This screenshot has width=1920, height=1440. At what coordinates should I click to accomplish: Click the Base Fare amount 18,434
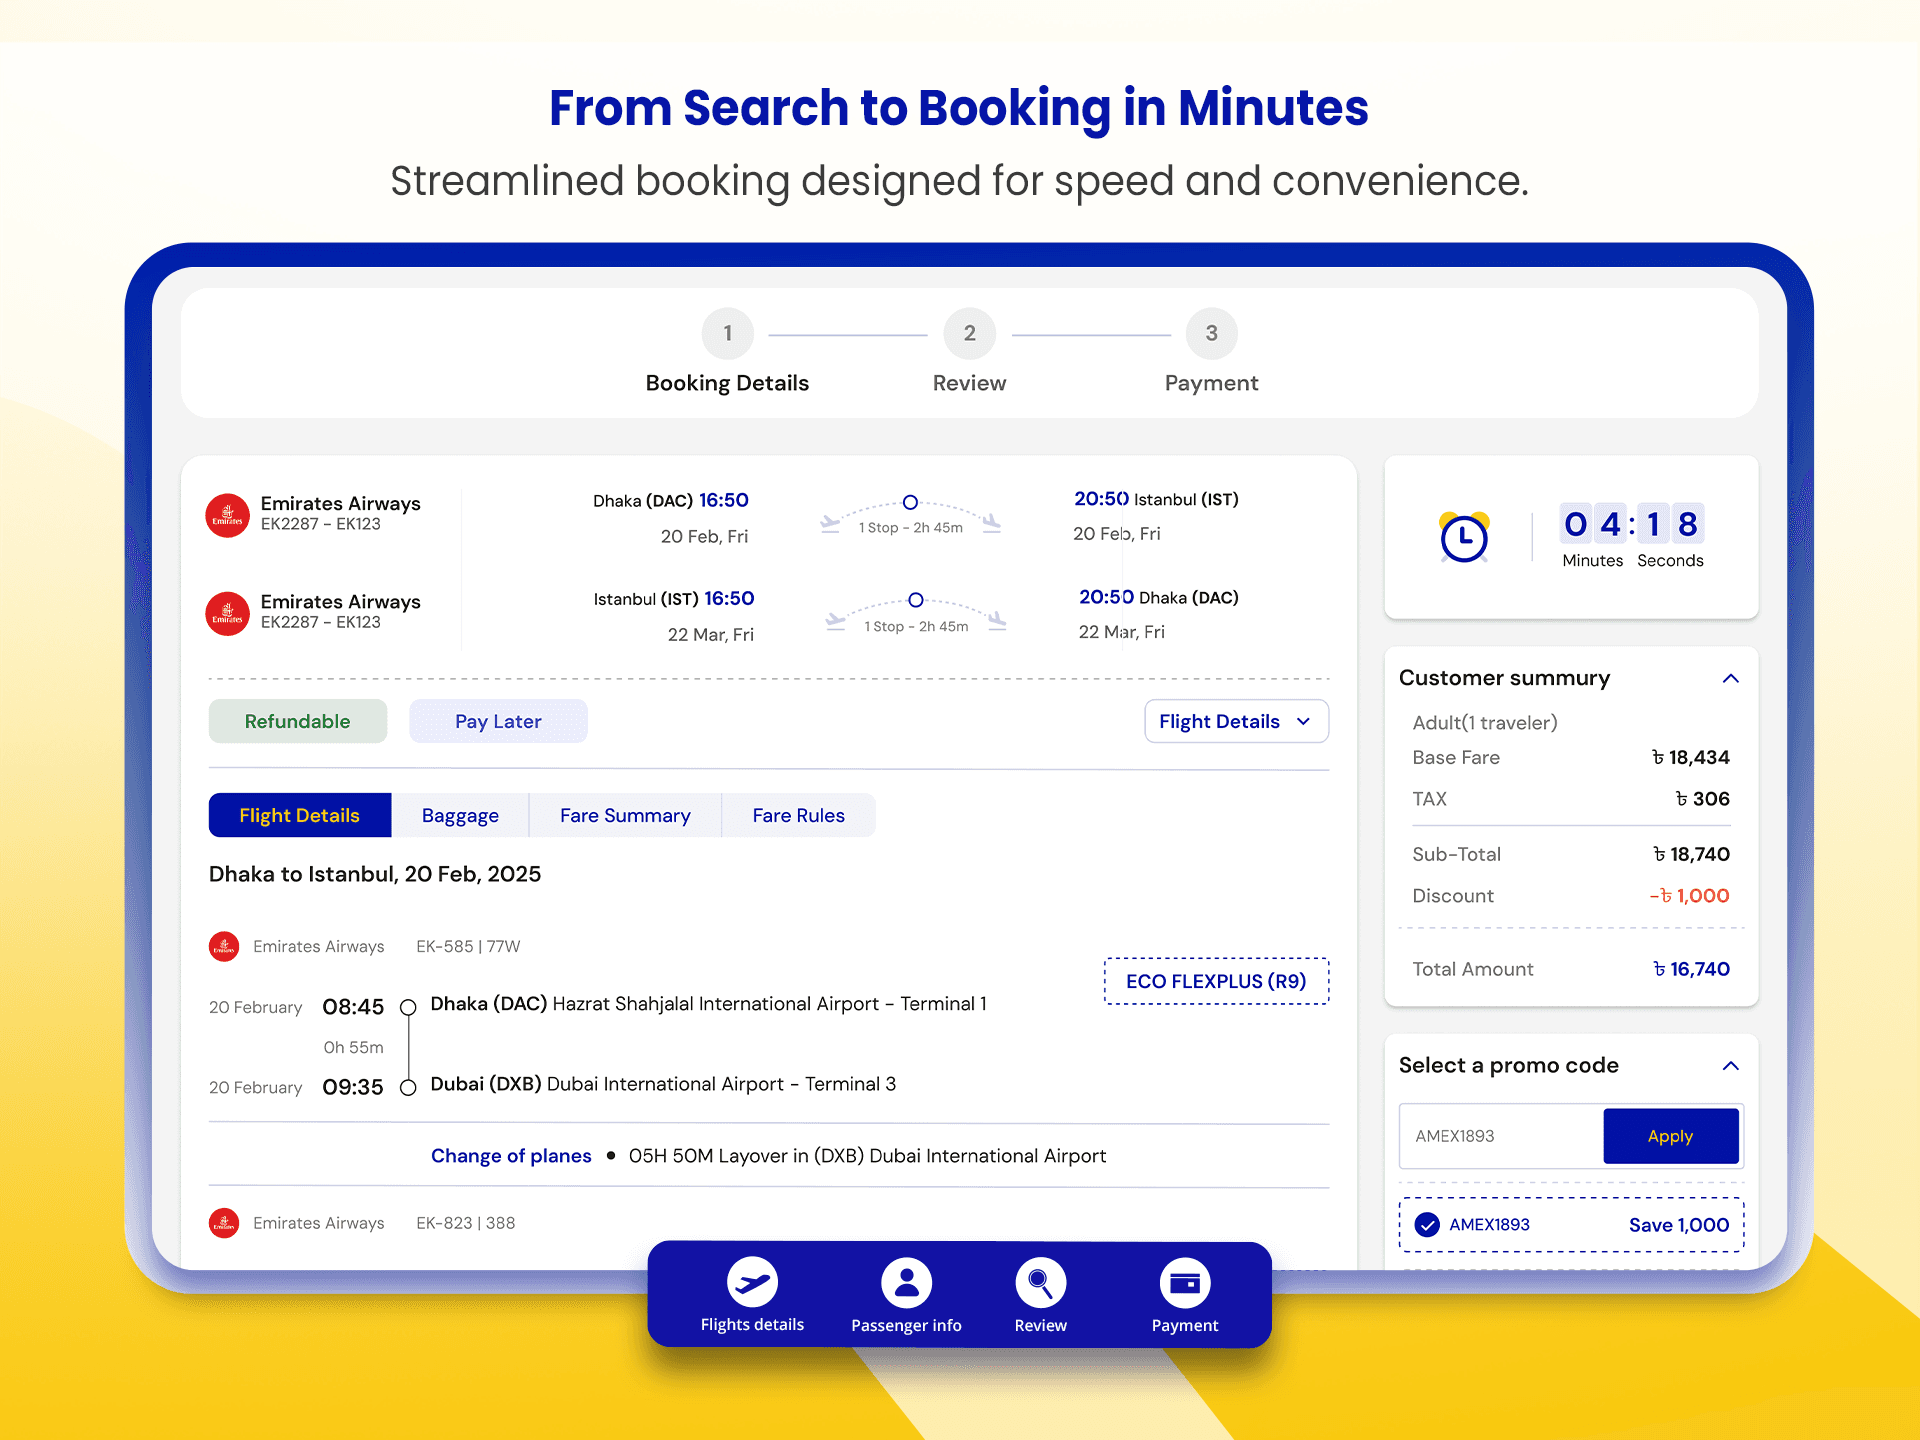tap(1690, 757)
